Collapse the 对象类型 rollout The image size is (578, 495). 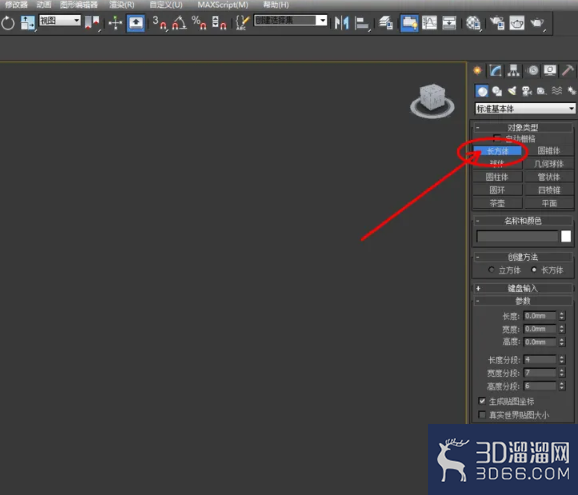(523, 128)
